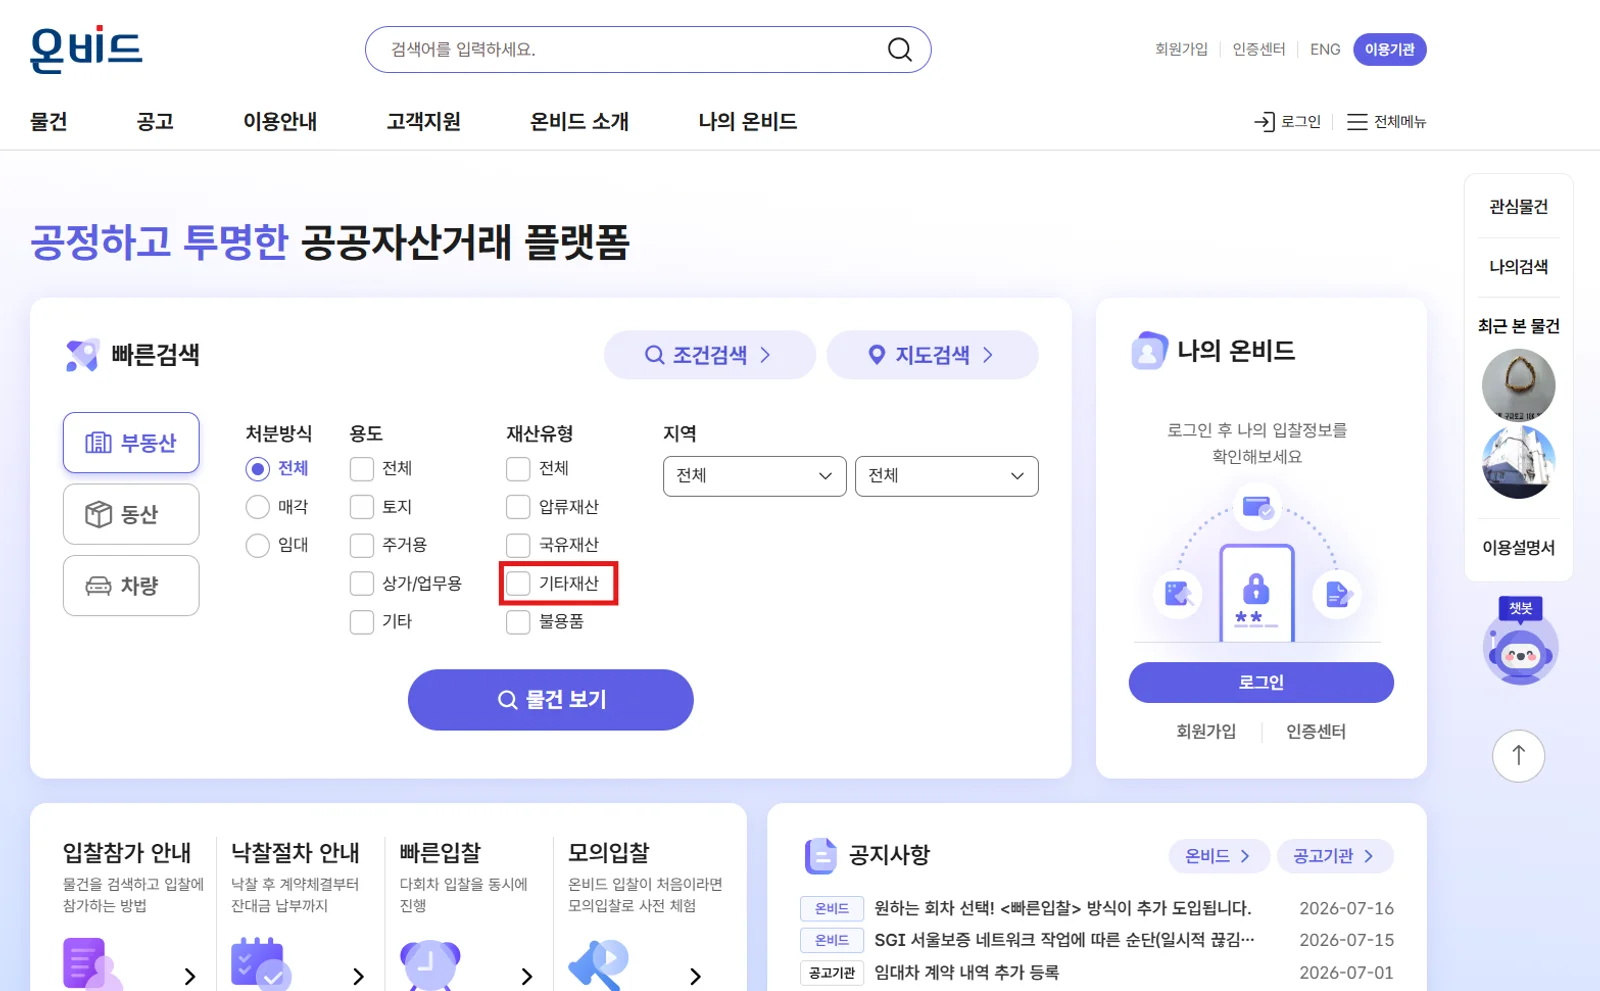
Task: Check the 압류재산 checkbox
Action: (x=518, y=507)
